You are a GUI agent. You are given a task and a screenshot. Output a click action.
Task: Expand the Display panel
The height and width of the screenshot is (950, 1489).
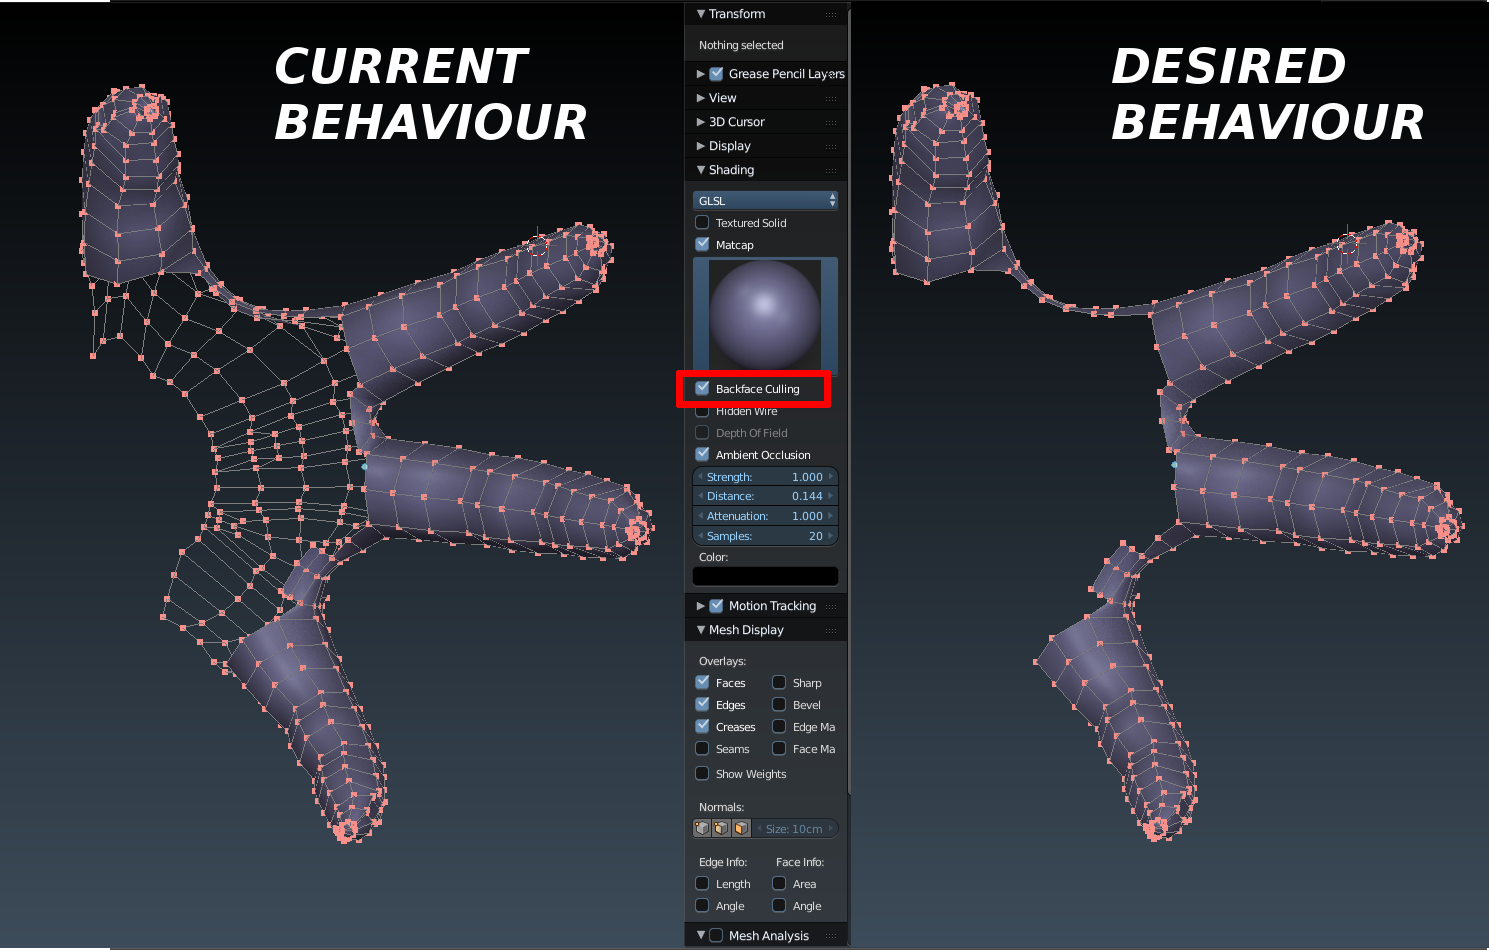tap(701, 146)
